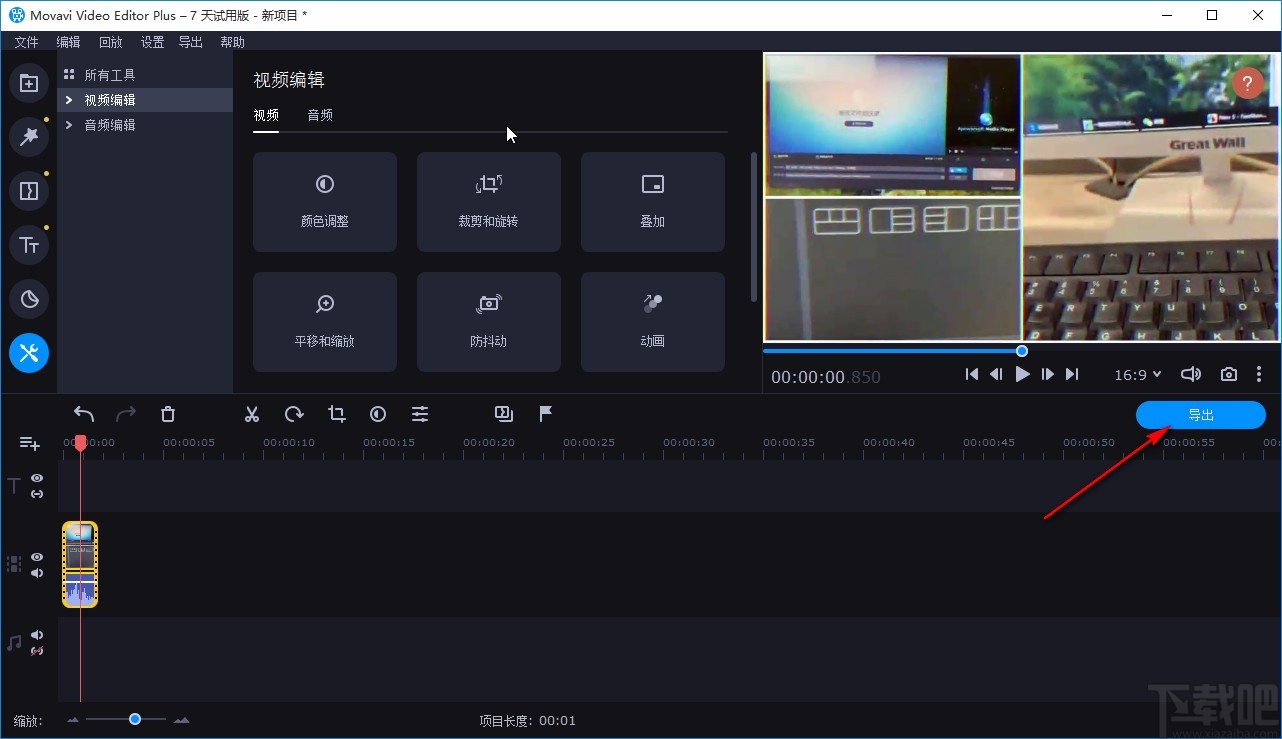
Task: Add a marker with the flag icon
Action: 546,413
